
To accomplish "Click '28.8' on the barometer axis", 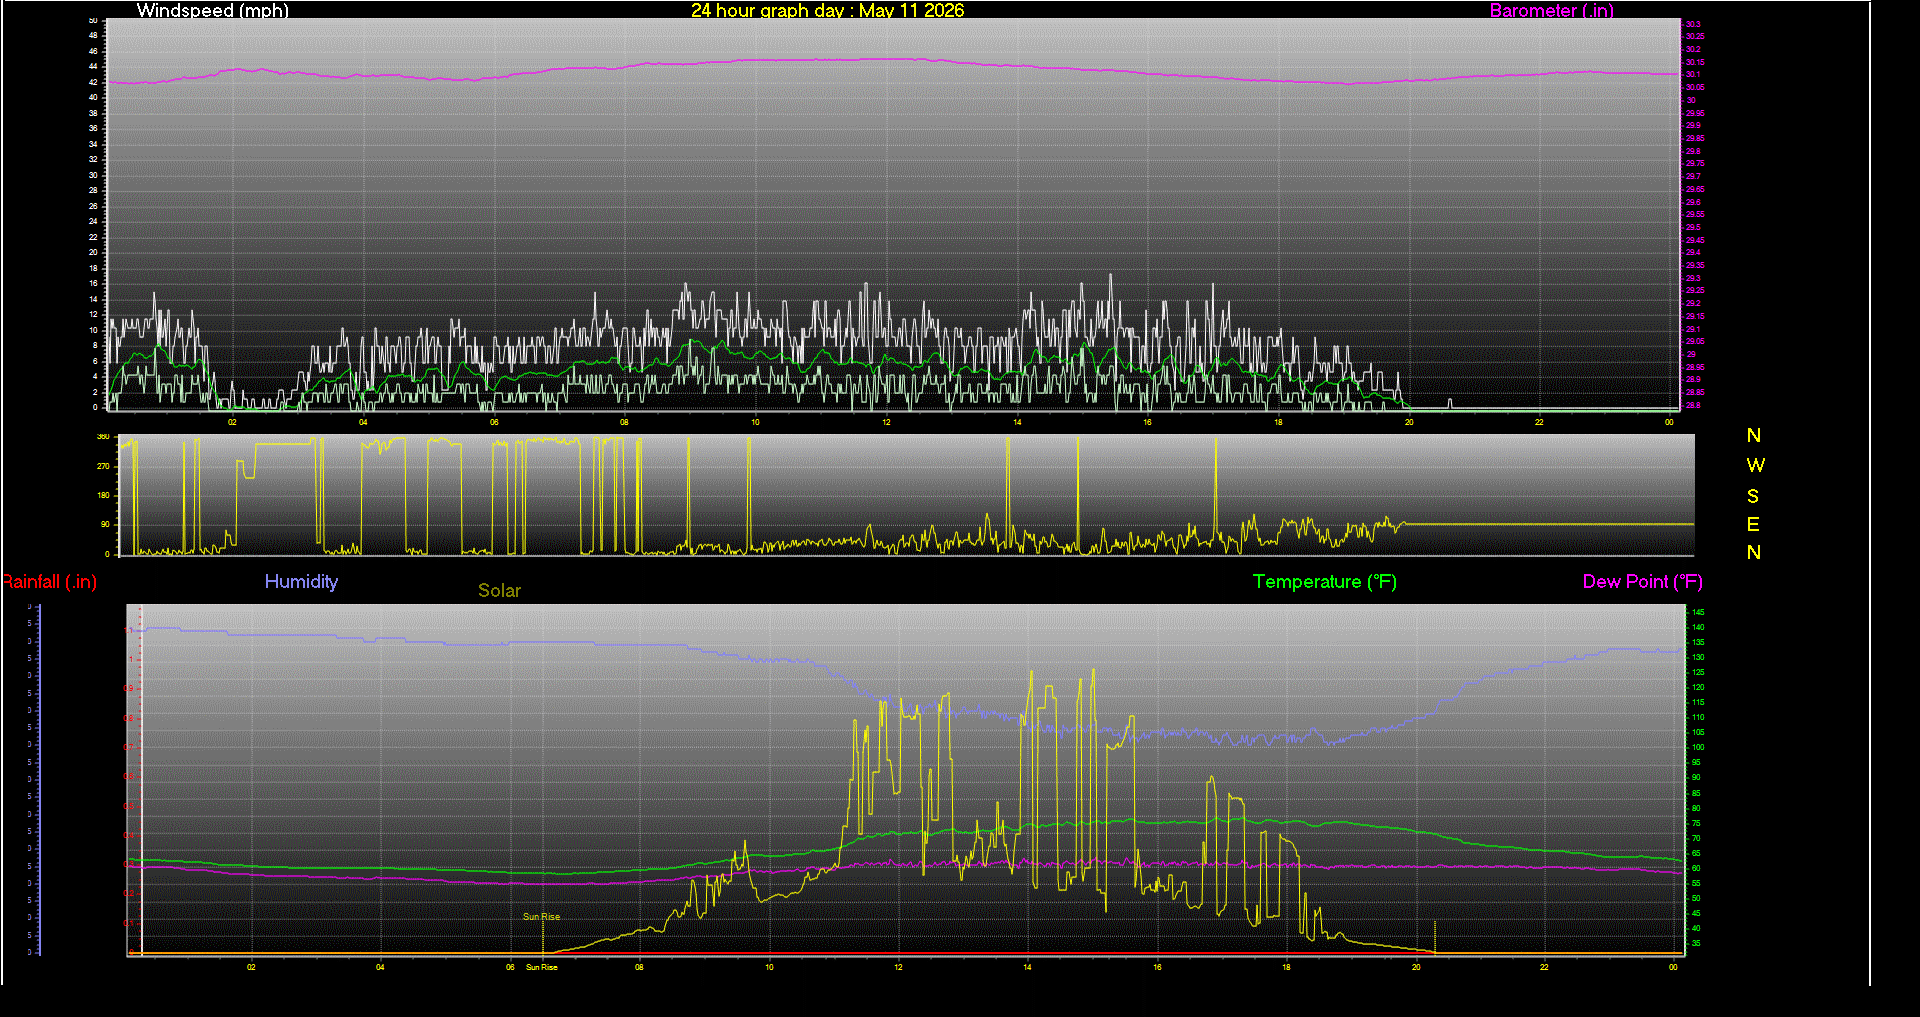I will [x=1693, y=405].
